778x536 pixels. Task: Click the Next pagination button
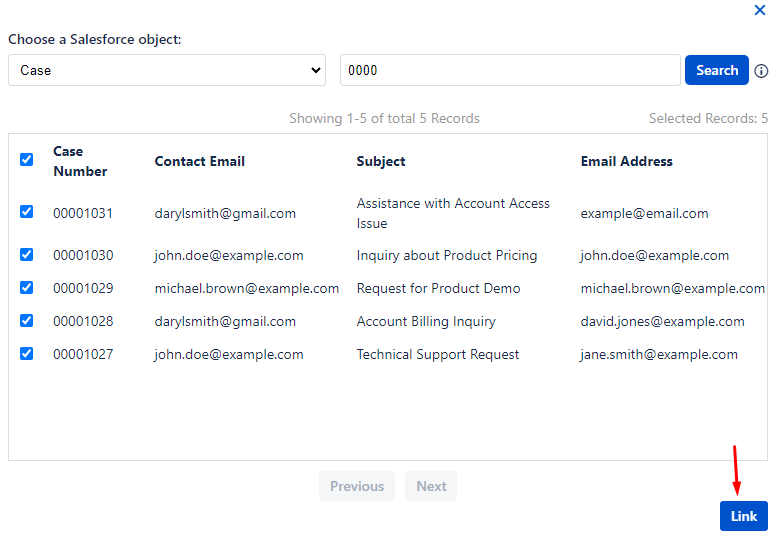click(431, 486)
